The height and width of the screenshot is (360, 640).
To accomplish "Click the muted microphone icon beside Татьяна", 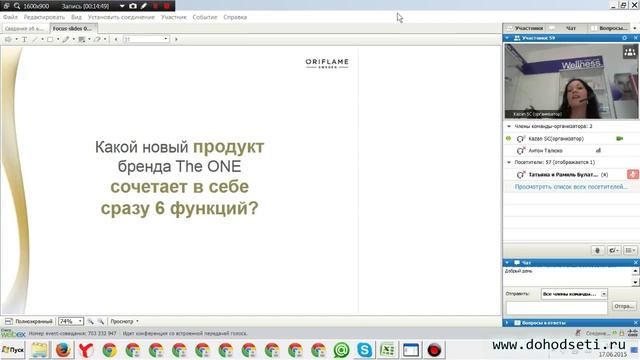I will coord(633,174).
